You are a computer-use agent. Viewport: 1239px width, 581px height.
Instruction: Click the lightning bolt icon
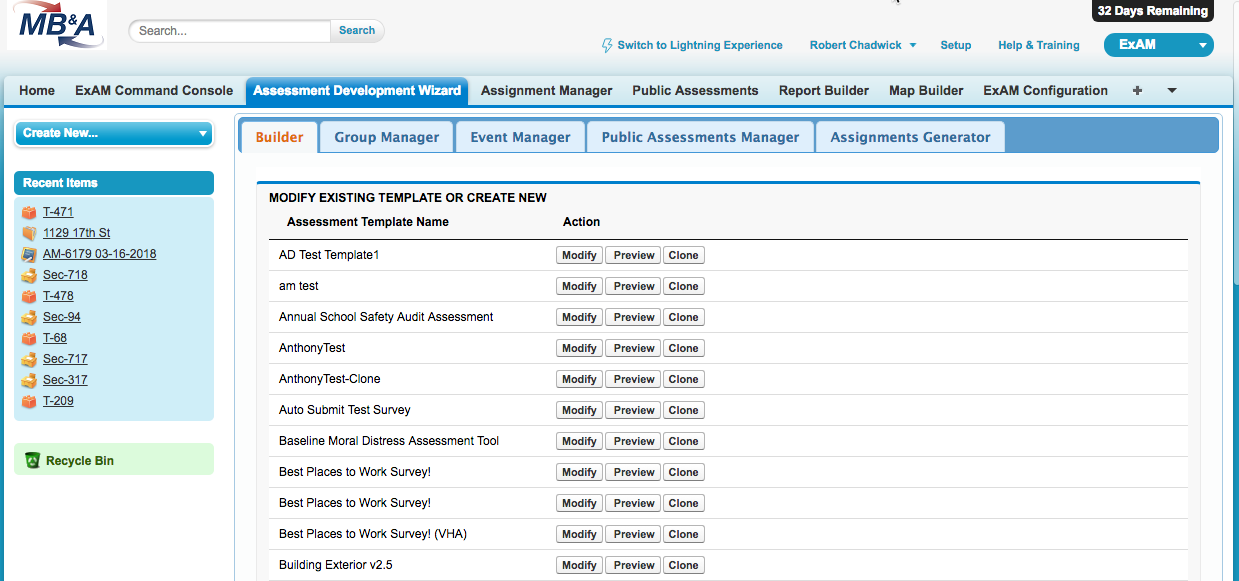click(607, 45)
